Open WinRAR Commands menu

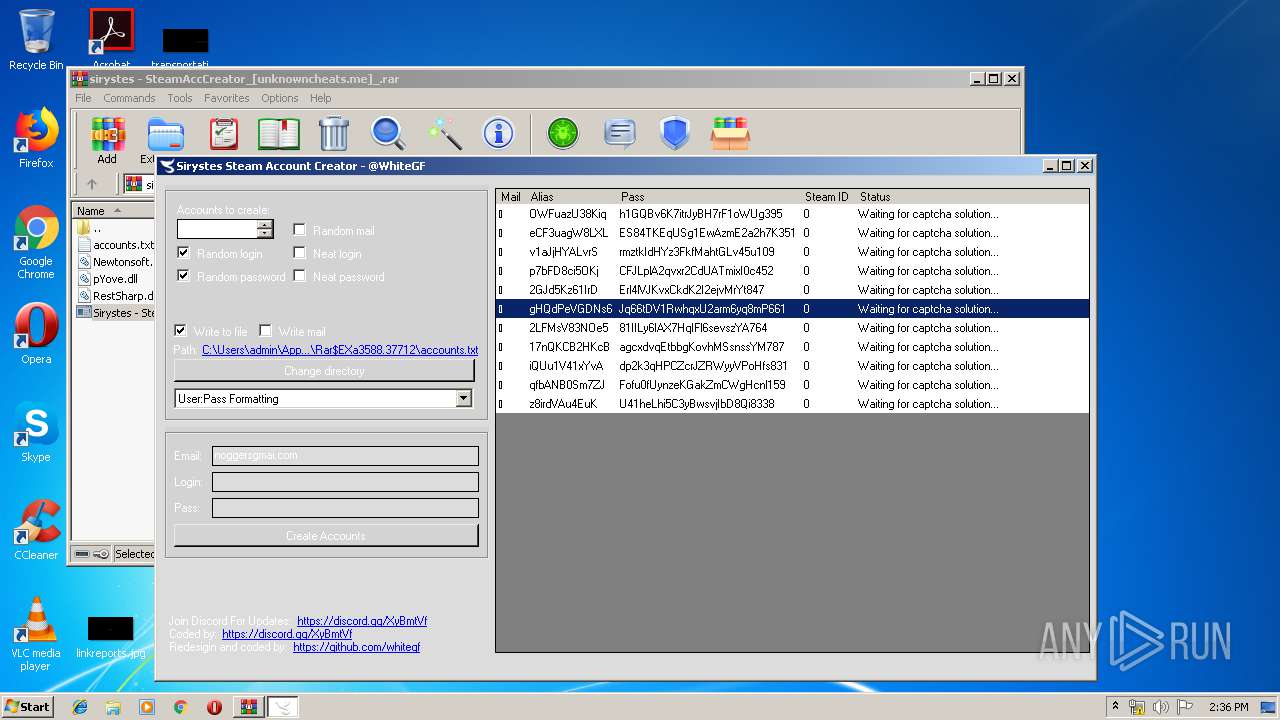coord(129,98)
